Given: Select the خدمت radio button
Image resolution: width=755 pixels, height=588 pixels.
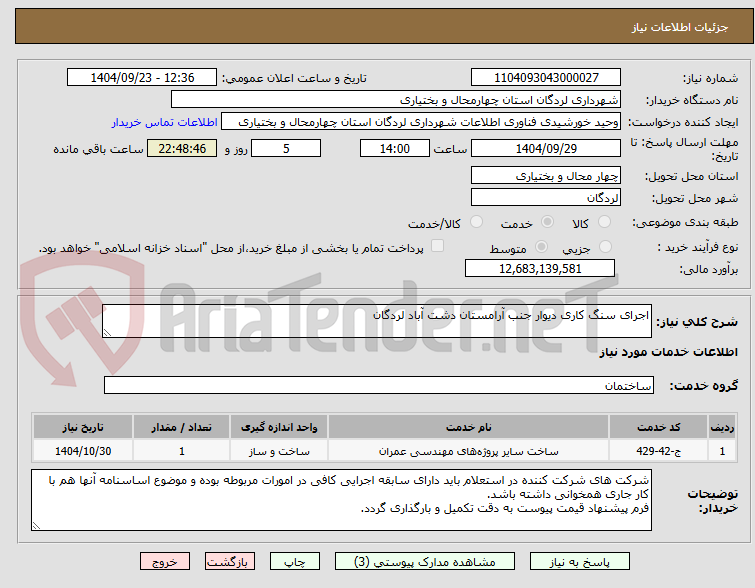Looking at the screenshot, I should click(x=547, y=222).
